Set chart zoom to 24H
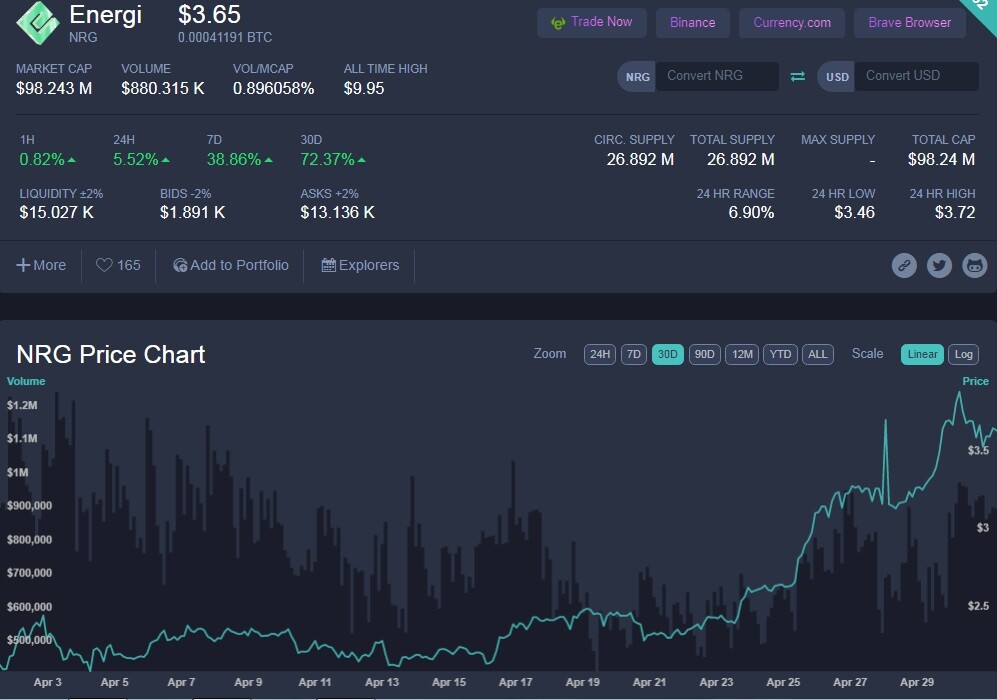997x700 pixels. coord(600,354)
